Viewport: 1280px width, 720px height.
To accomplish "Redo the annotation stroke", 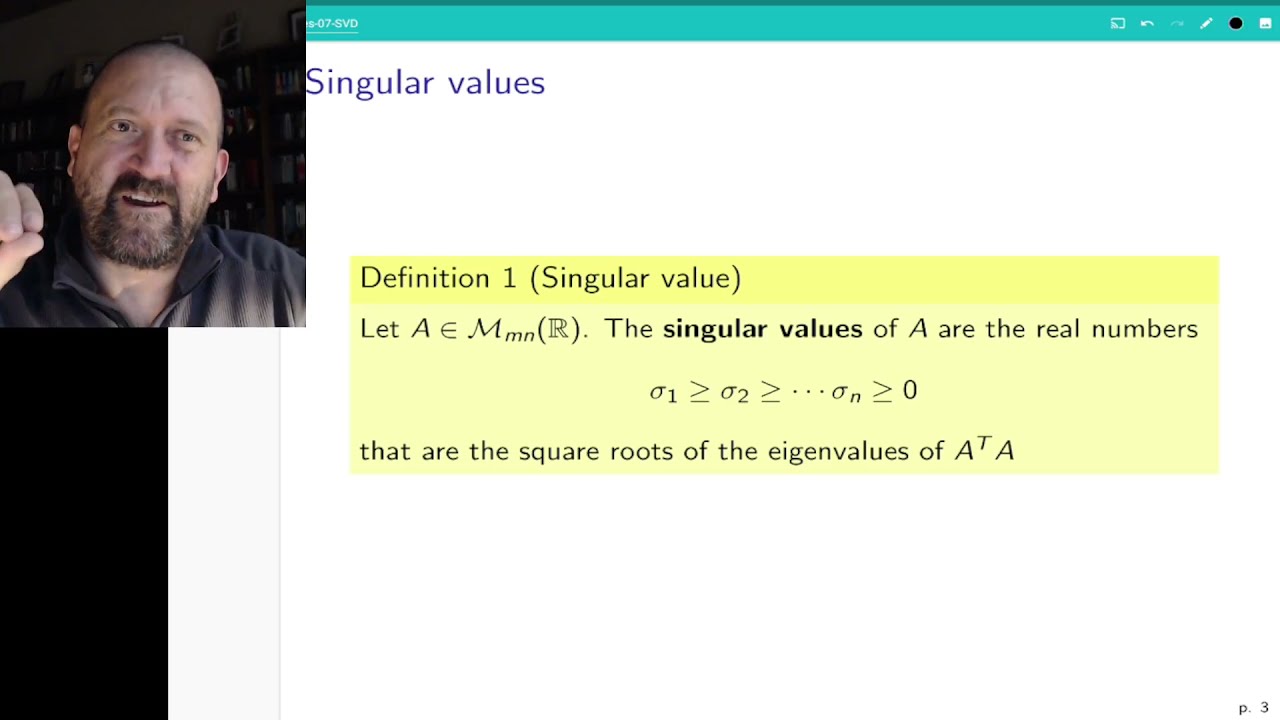I will point(1177,23).
